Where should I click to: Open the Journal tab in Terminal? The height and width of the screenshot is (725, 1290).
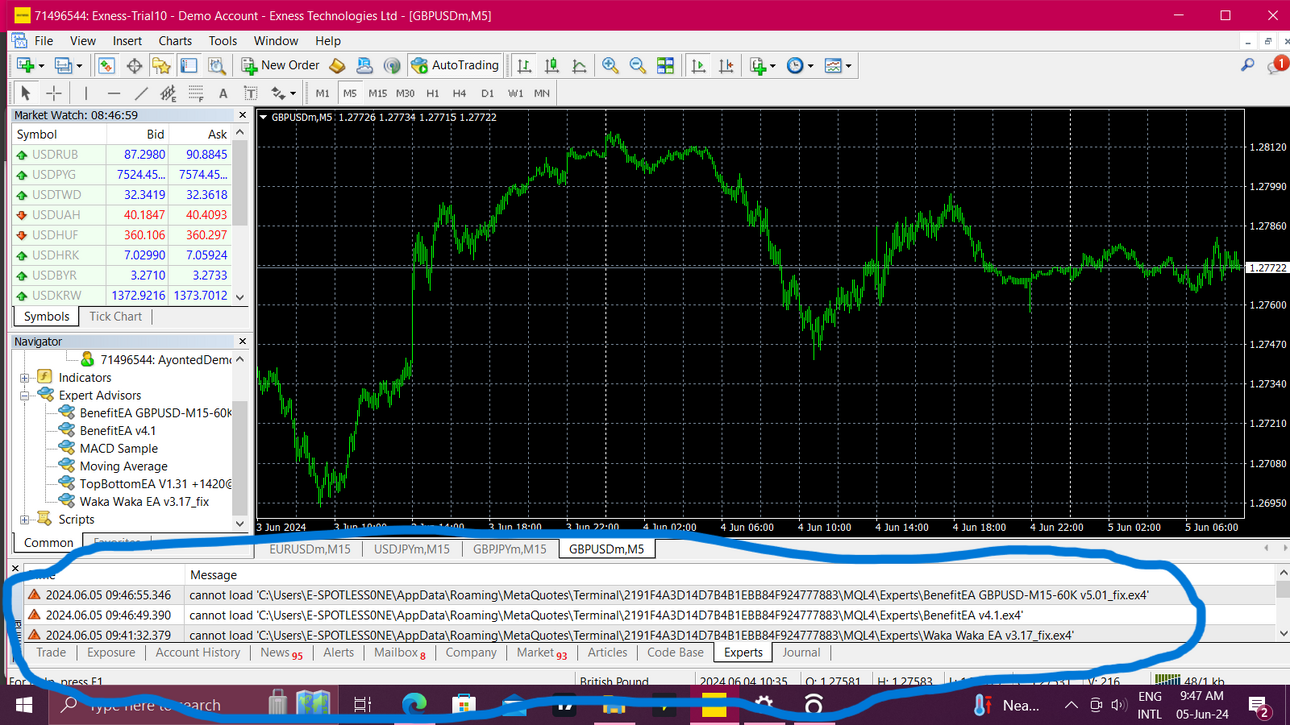tap(801, 652)
